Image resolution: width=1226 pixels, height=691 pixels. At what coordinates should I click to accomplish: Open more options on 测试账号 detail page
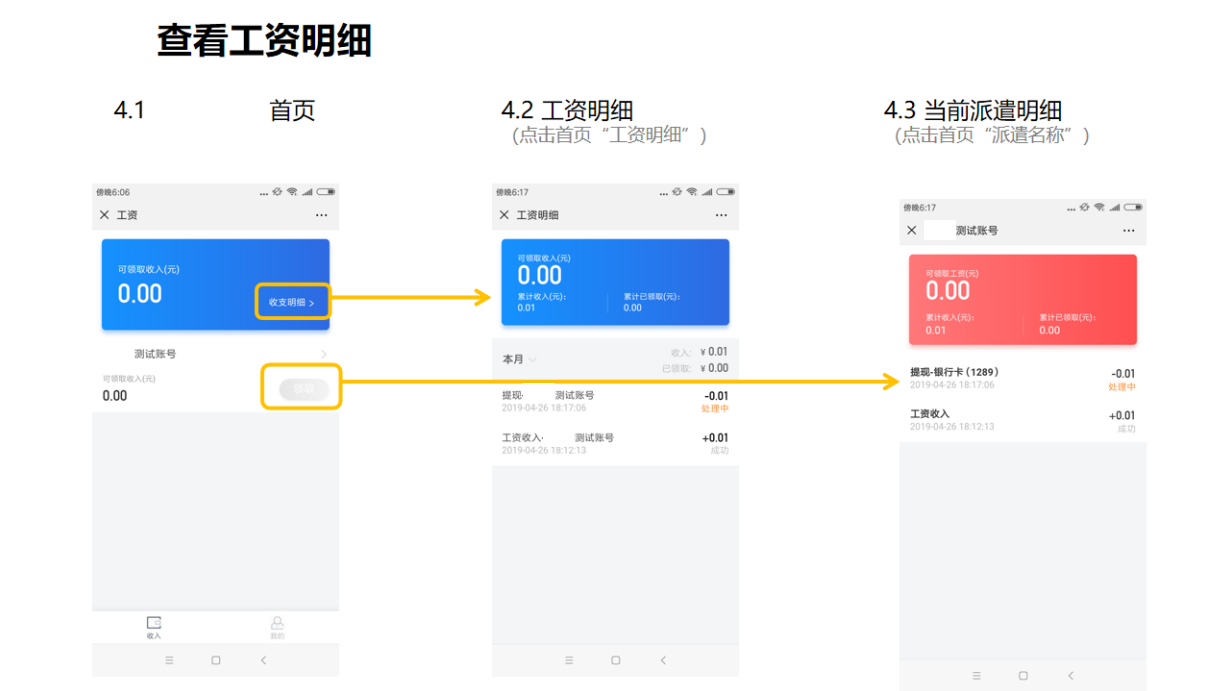[x=1128, y=230]
